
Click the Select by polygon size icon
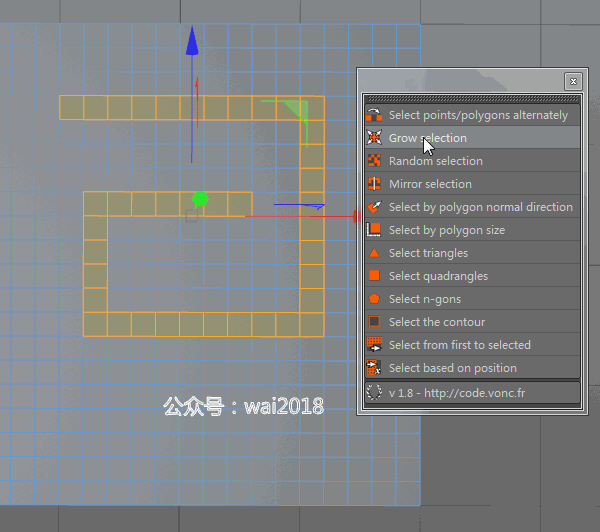click(374, 230)
